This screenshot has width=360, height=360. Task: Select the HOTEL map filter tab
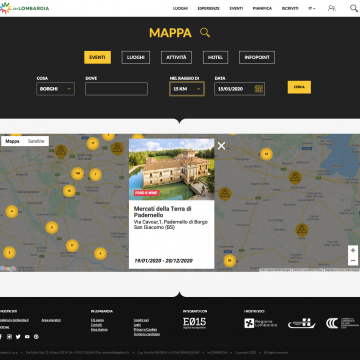pos(215,57)
